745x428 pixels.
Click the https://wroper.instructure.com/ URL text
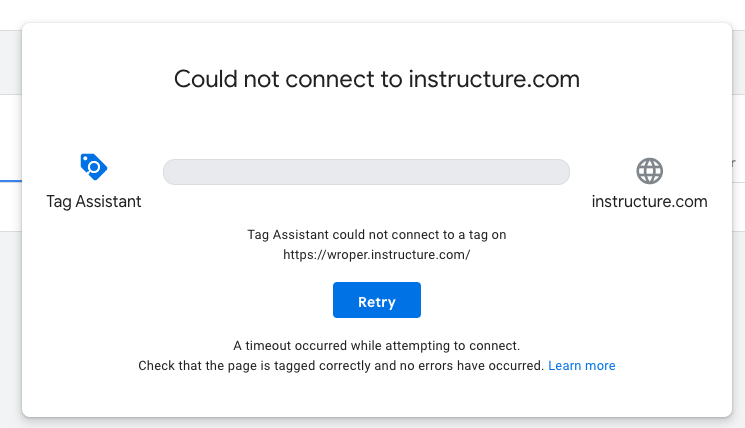tap(376, 254)
